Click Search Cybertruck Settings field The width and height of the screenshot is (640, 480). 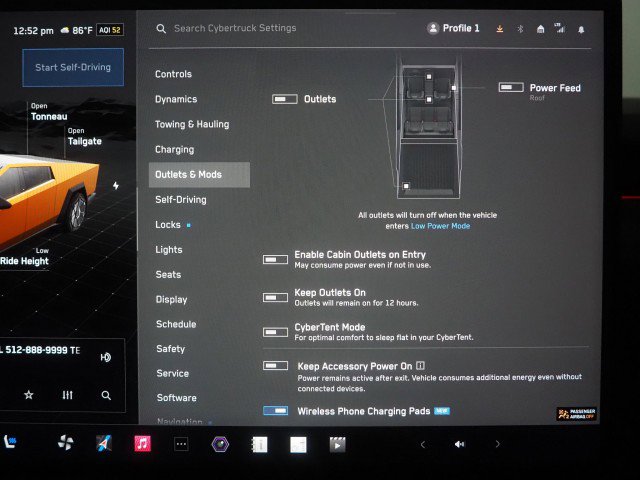235,28
